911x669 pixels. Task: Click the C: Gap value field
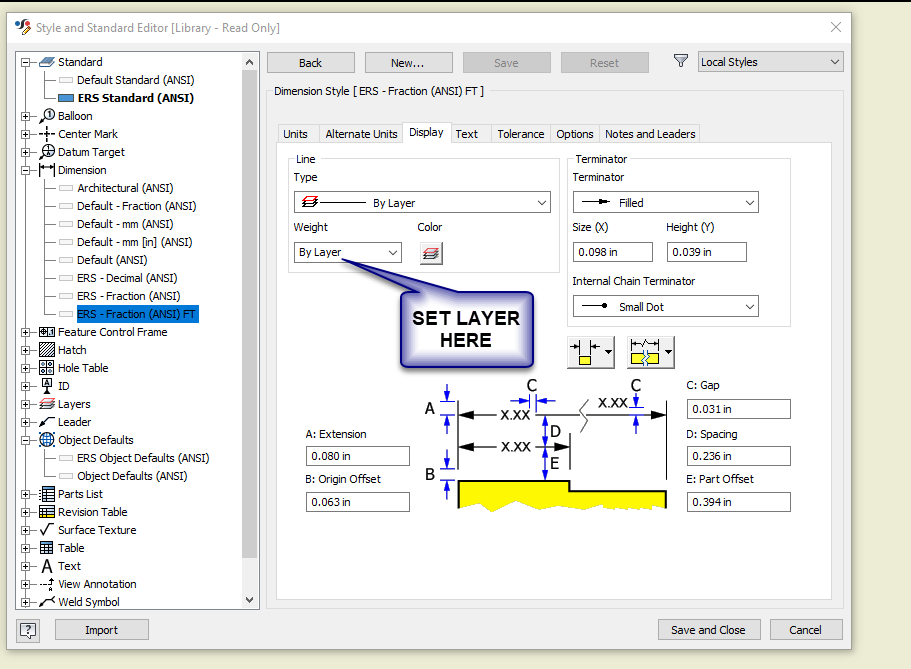tap(738, 409)
